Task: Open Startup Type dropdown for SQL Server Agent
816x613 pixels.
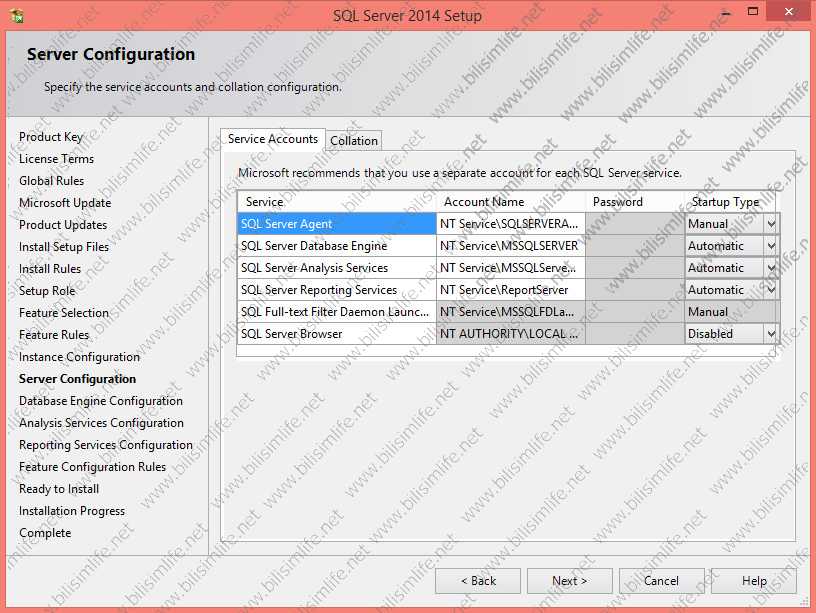Action: click(771, 224)
